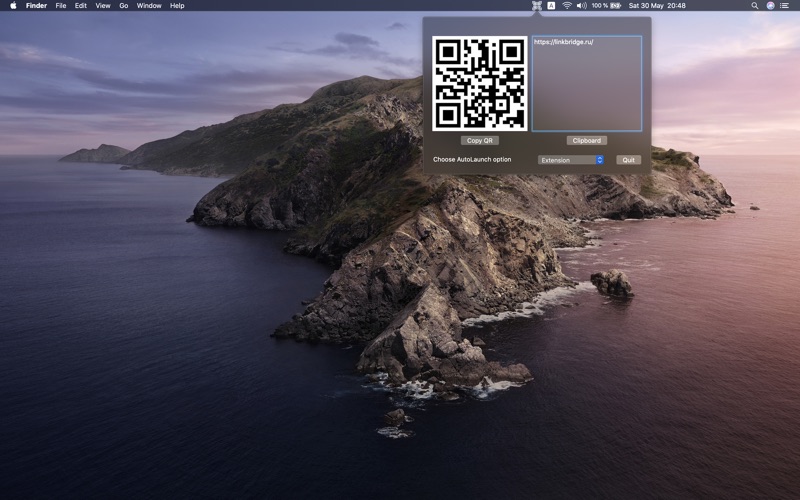Click the generated QR code image
This screenshot has height=500, width=800.
coord(480,84)
